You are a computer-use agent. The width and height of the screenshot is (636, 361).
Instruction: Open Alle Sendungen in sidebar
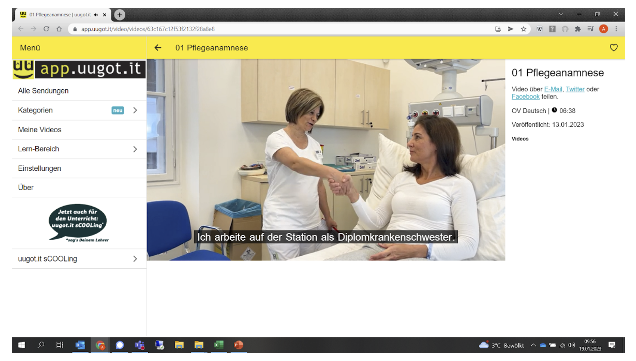79,91
